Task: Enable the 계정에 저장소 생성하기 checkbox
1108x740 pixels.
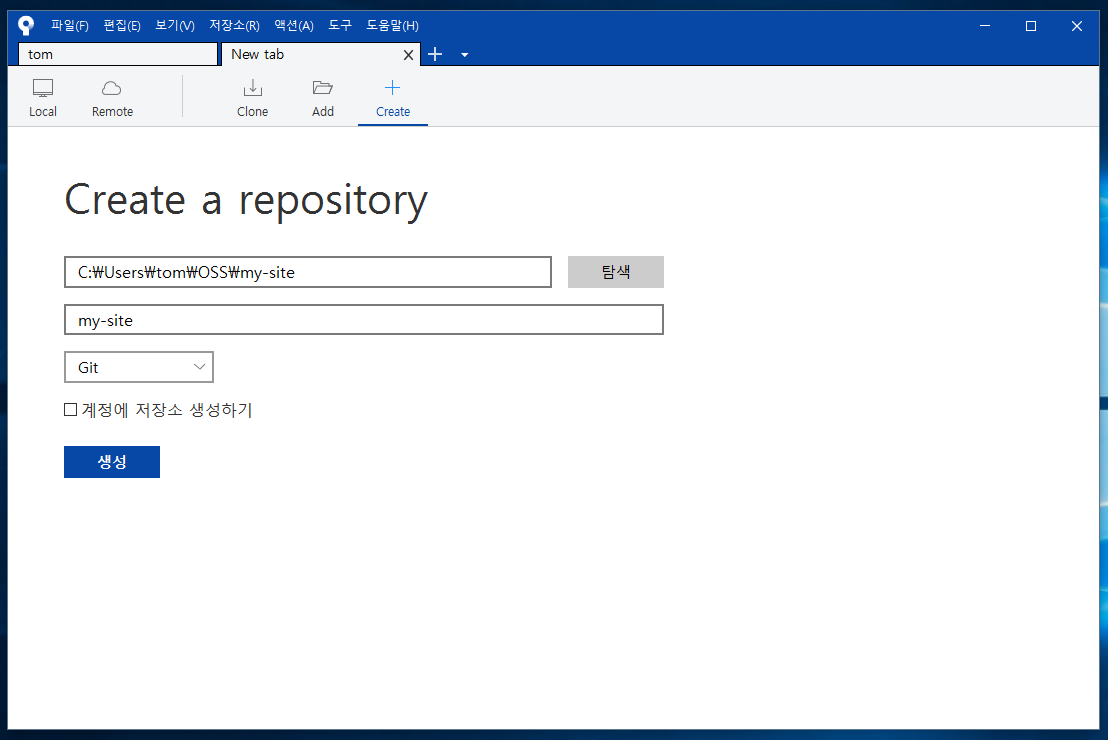Action: click(x=71, y=410)
